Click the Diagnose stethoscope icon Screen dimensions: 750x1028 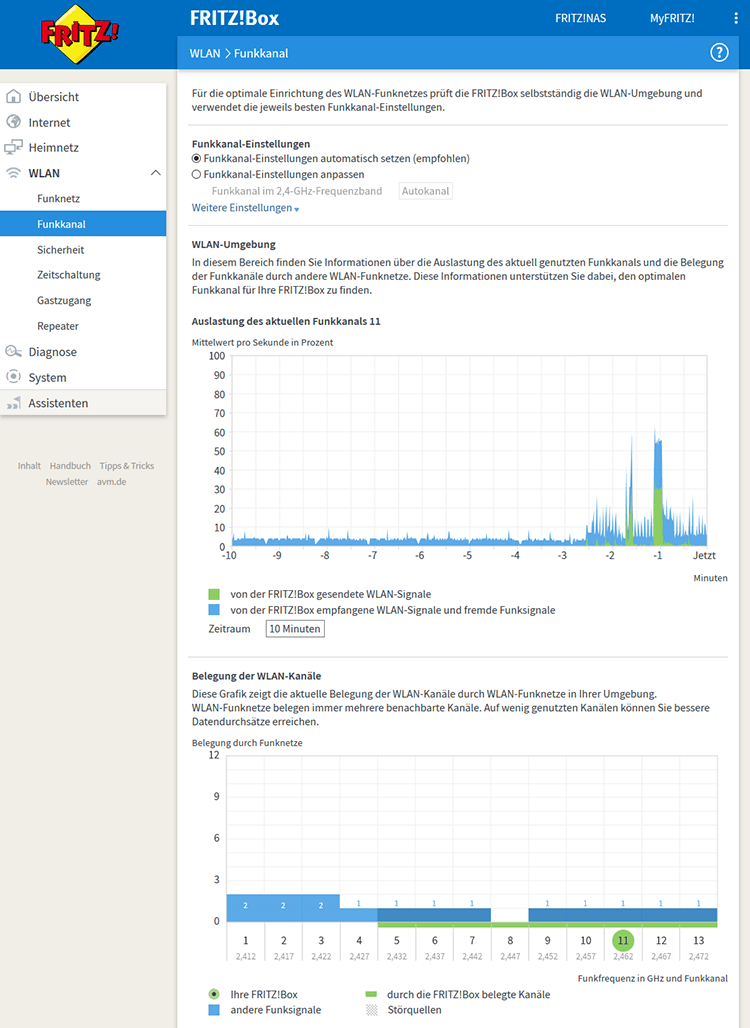click(x=13, y=352)
